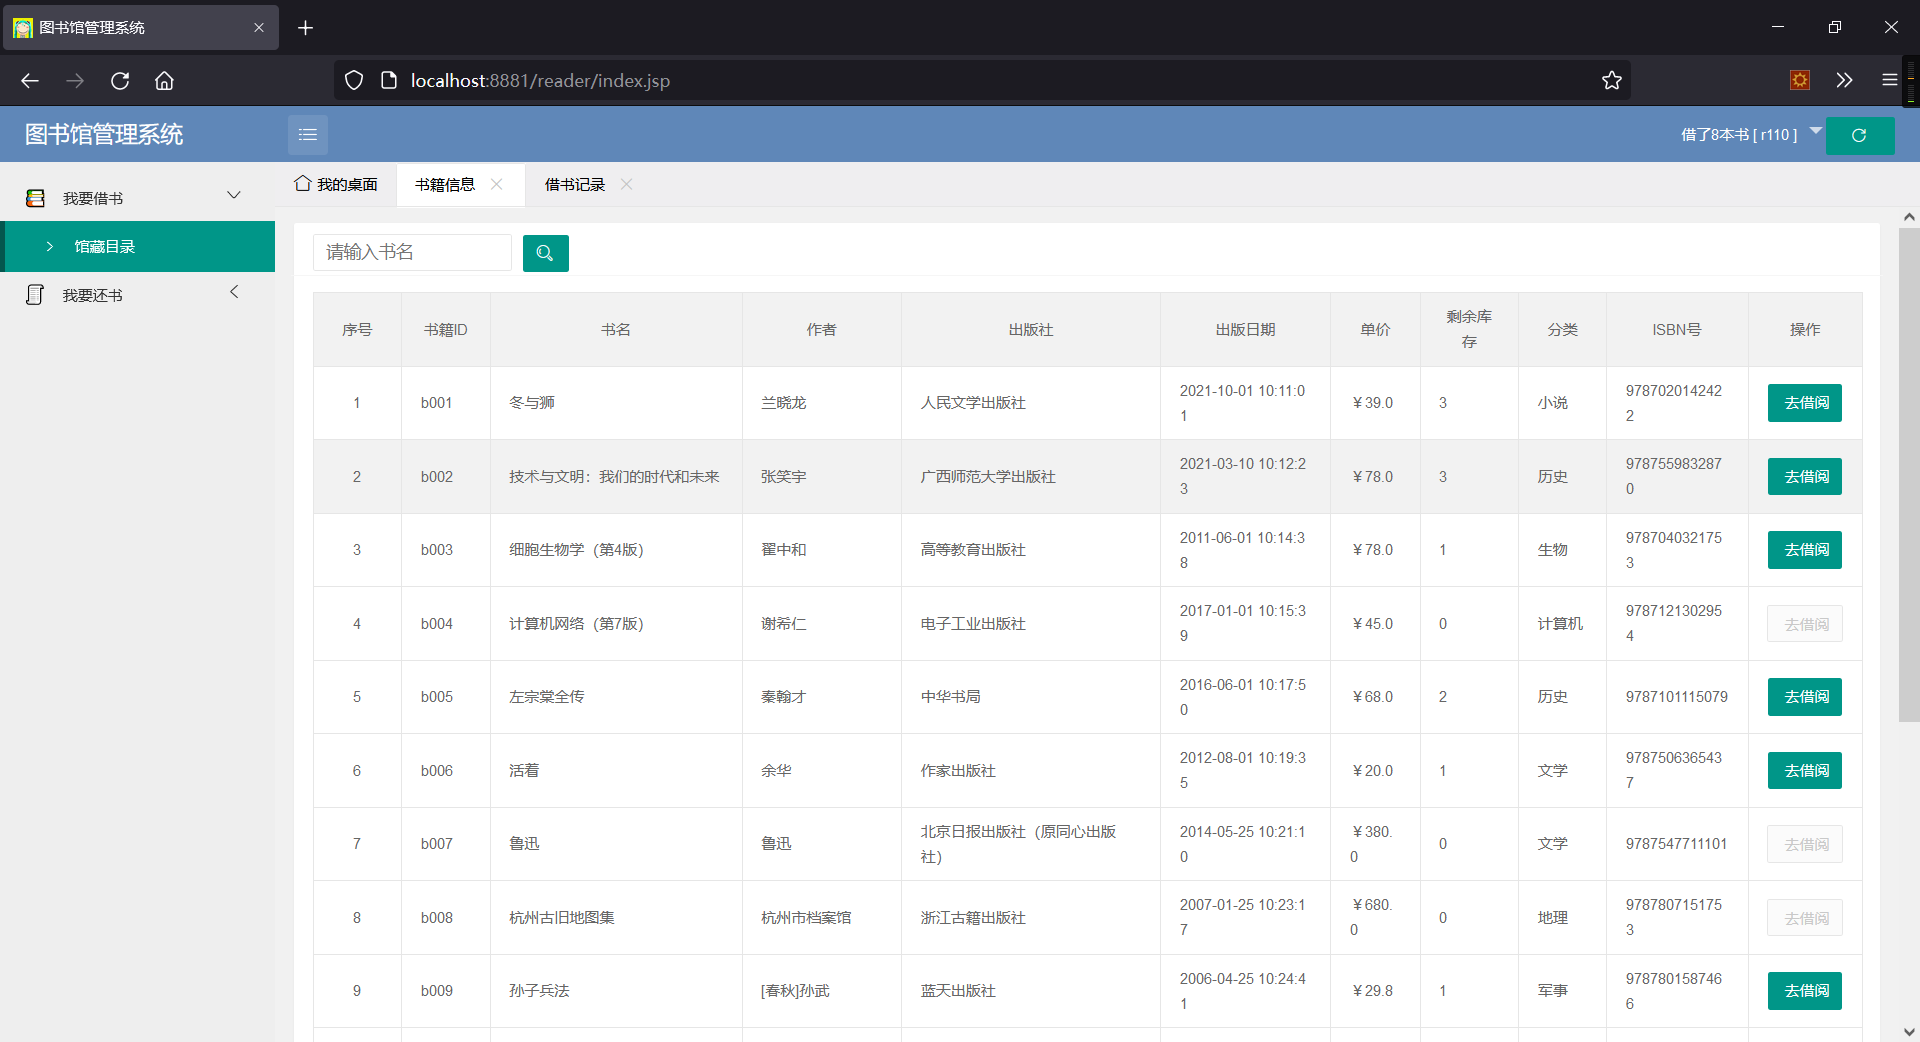Image resolution: width=1920 pixels, height=1042 pixels.
Task: Click author cell 兰晓龙
Action: (x=784, y=403)
